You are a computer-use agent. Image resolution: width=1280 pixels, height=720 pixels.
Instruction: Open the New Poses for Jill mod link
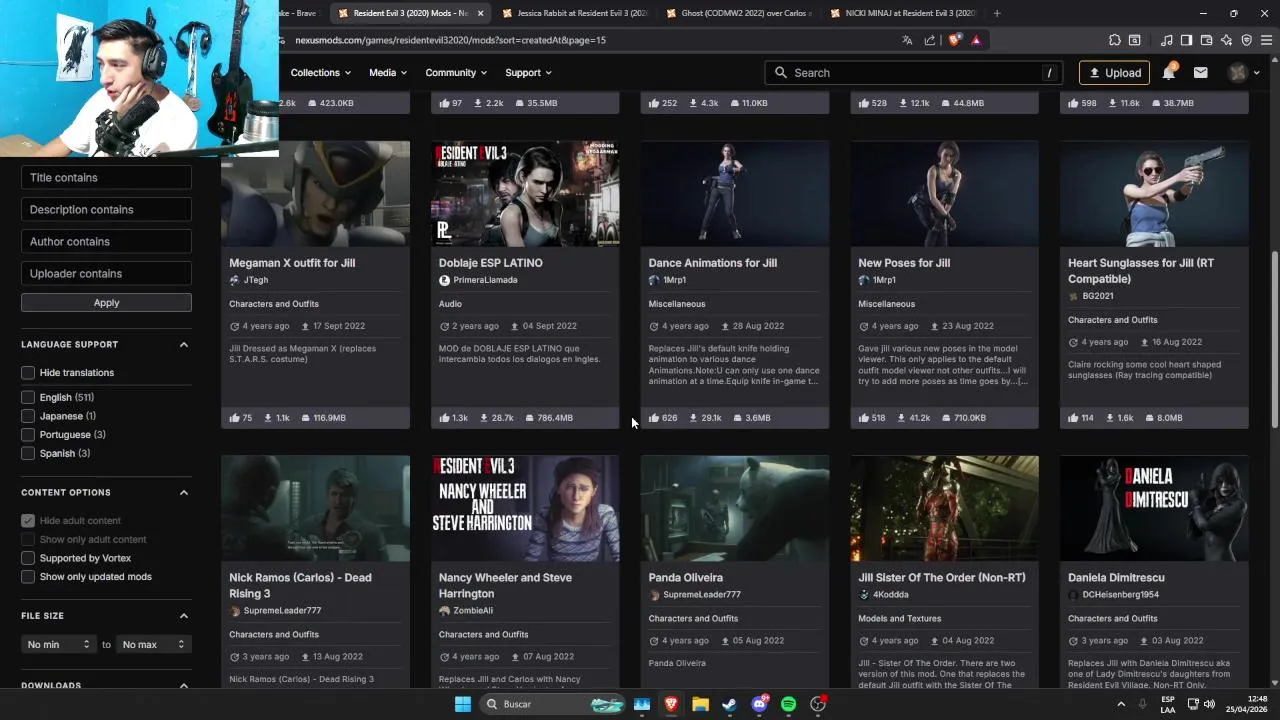[904, 263]
